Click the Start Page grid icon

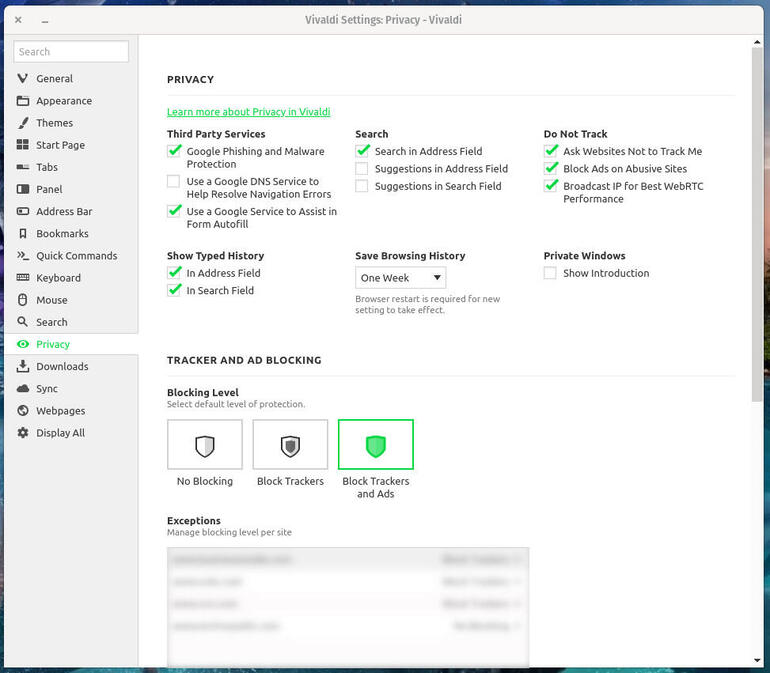point(23,144)
